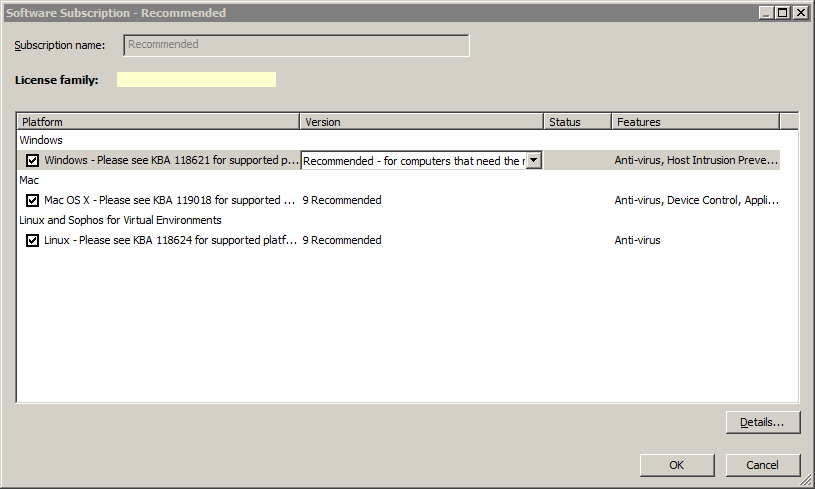Select Linux and Sophos for Virtual Environments heading
This screenshot has height=489, width=815.
120,220
